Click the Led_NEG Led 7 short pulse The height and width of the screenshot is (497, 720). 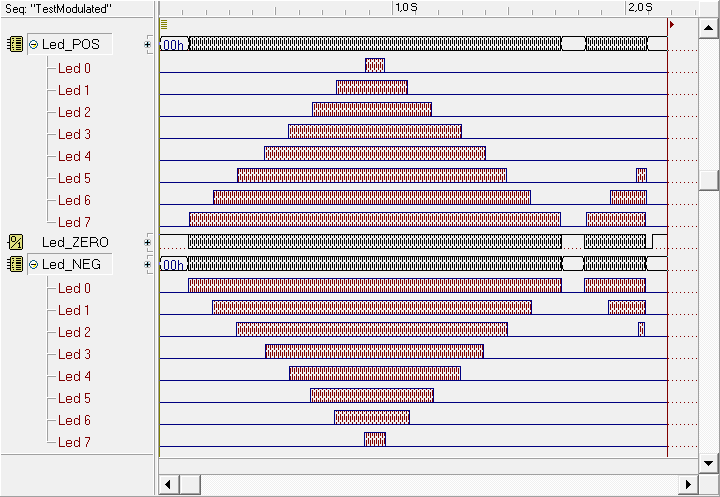375,440
